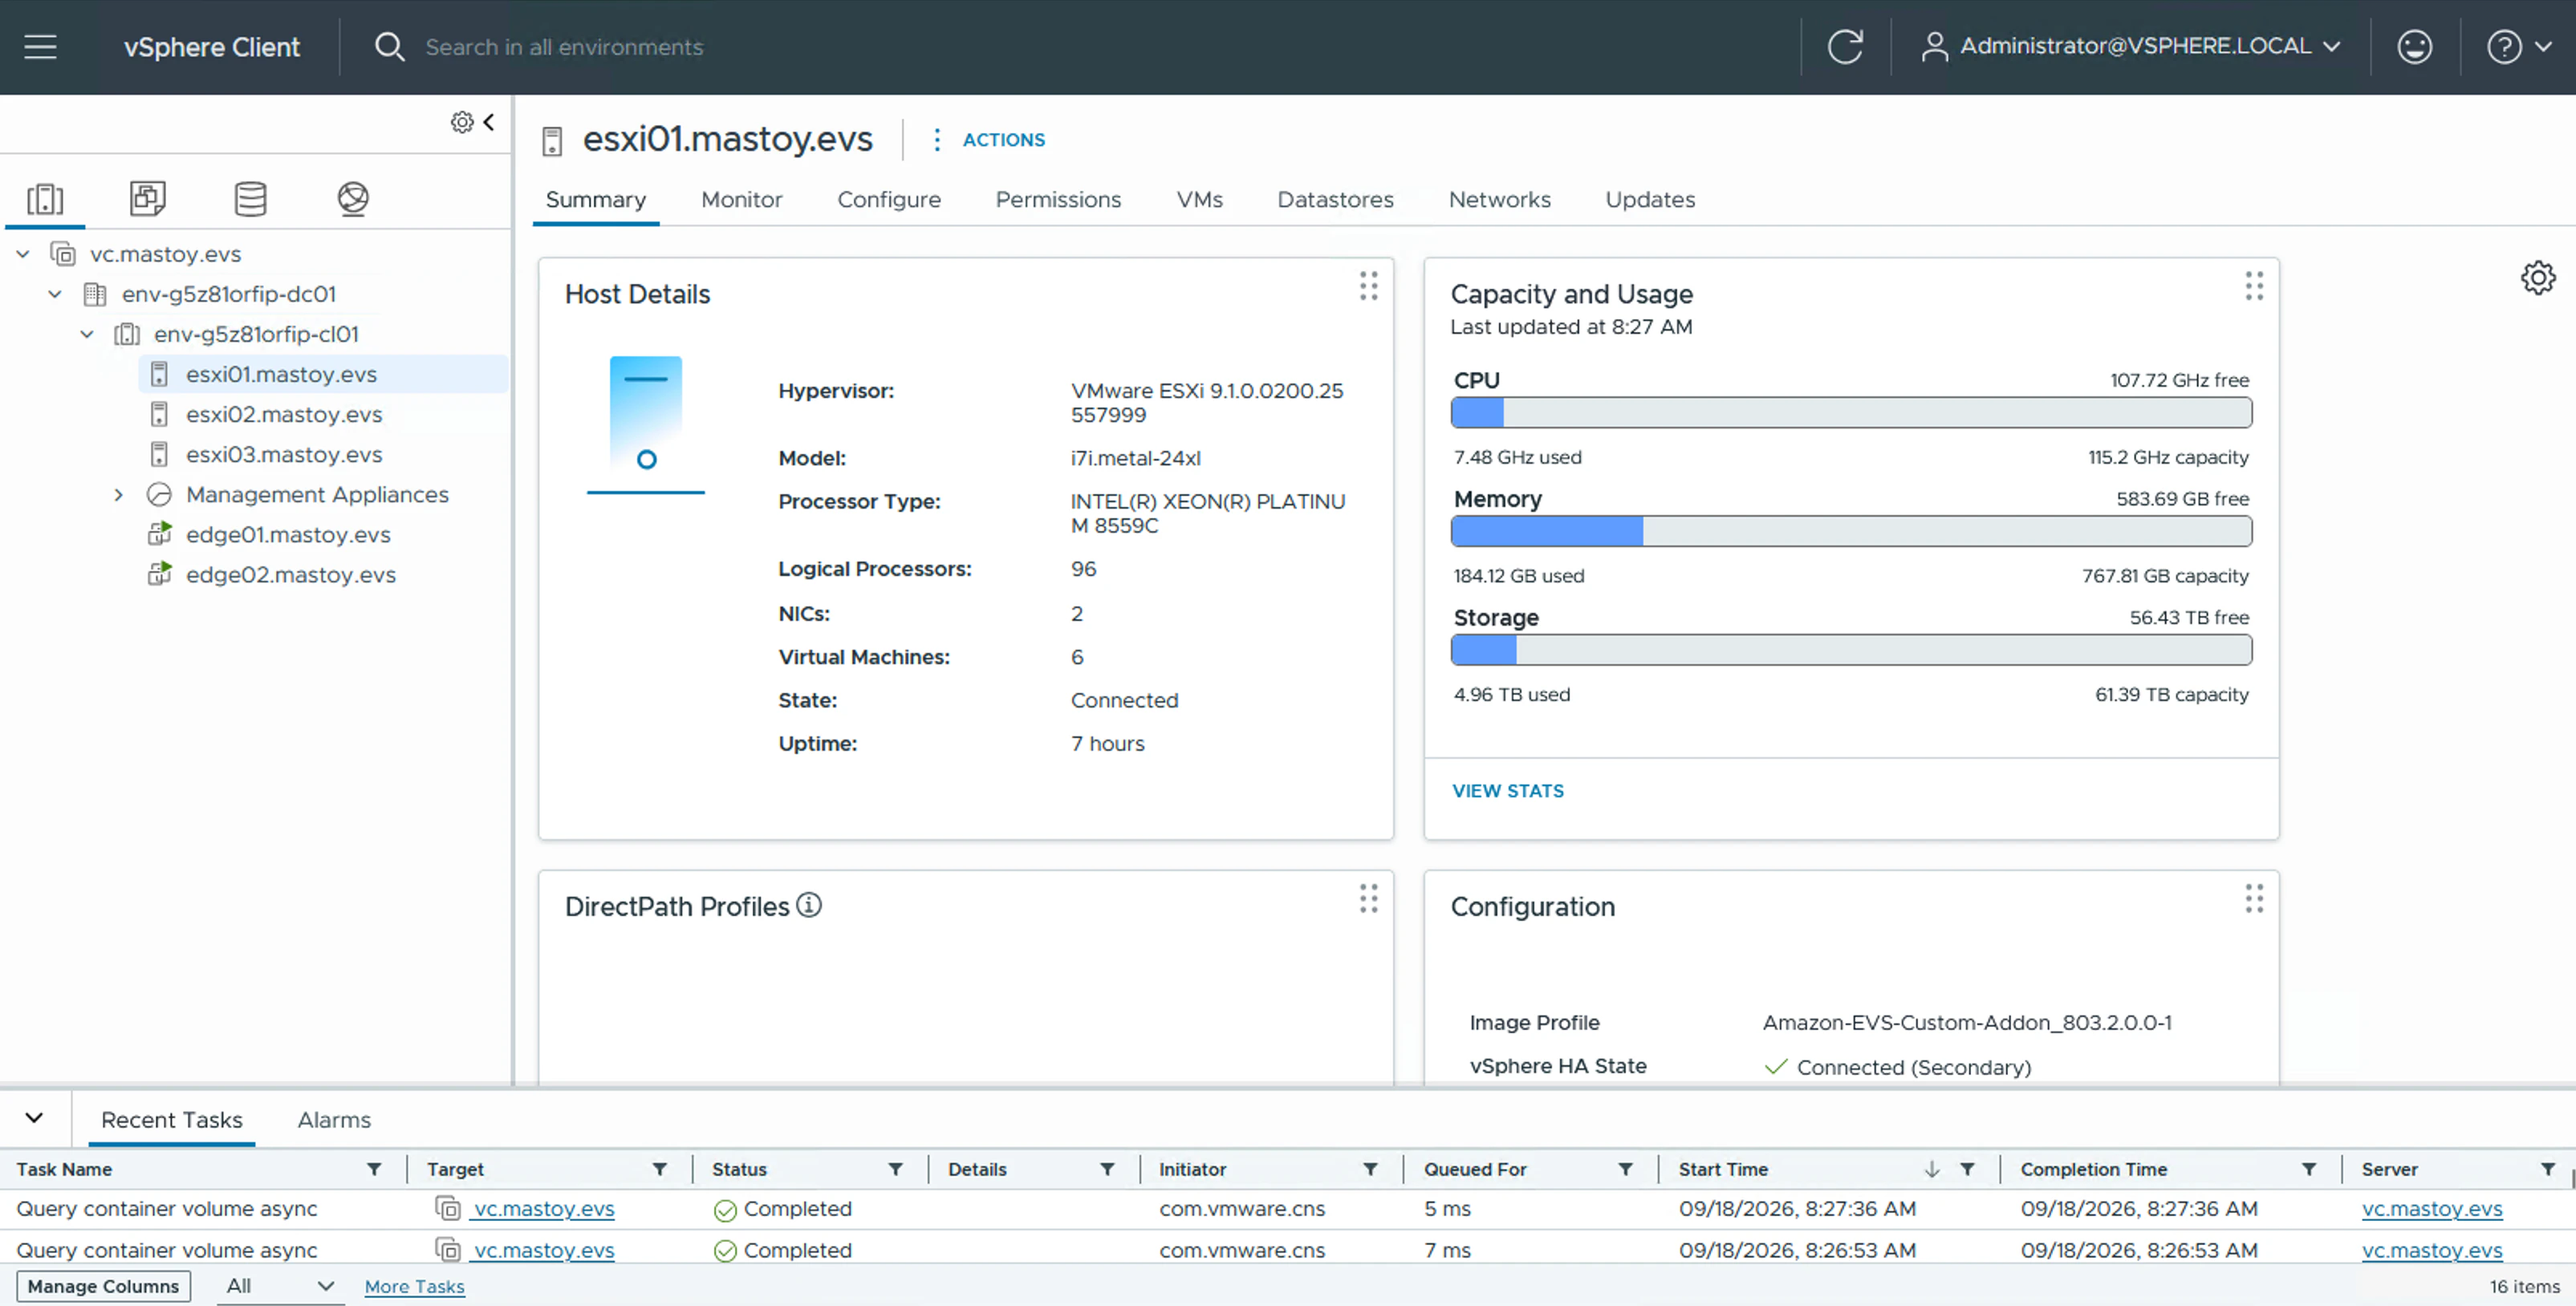Collapse the navigator sidebar panel
2576x1306 pixels.
tap(489, 122)
